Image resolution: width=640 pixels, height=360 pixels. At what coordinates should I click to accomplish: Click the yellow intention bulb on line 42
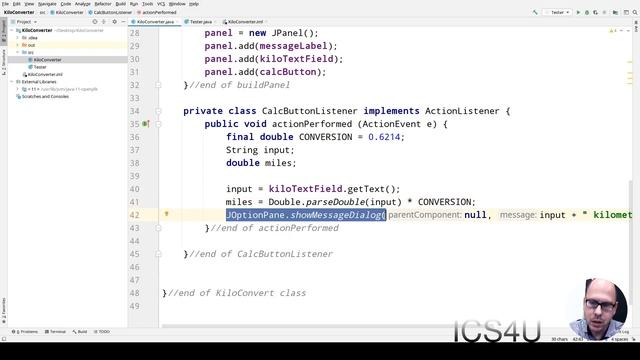pos(167,213)
